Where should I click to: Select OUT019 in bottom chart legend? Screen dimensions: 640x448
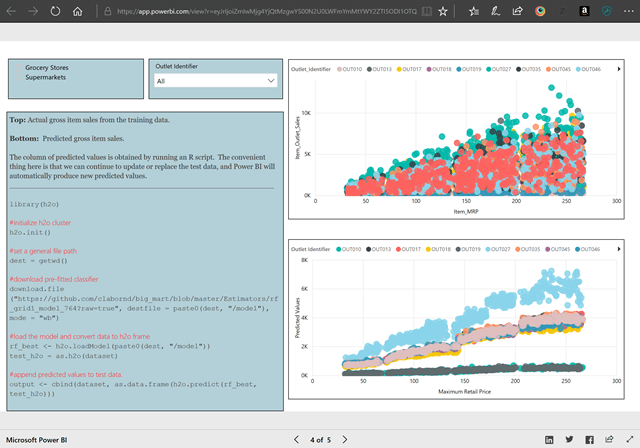[468, 249]
